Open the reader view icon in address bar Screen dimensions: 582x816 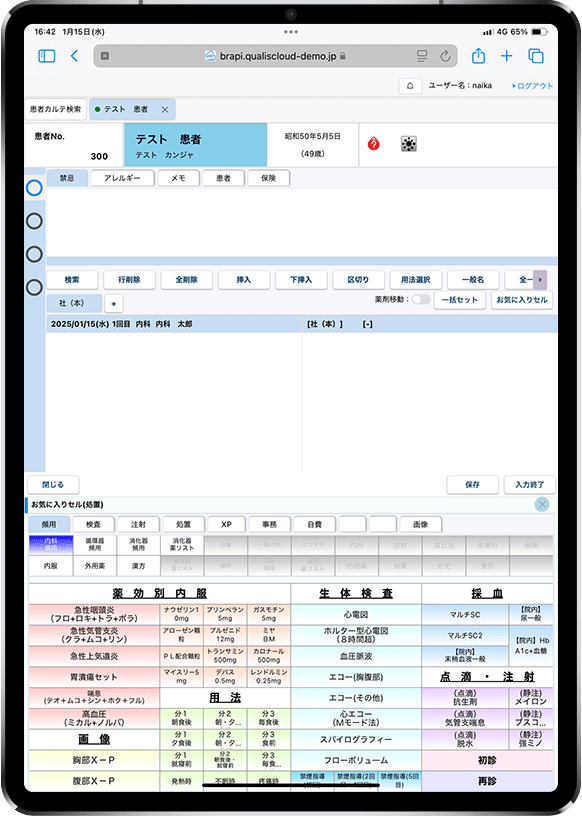coord(422,56)
